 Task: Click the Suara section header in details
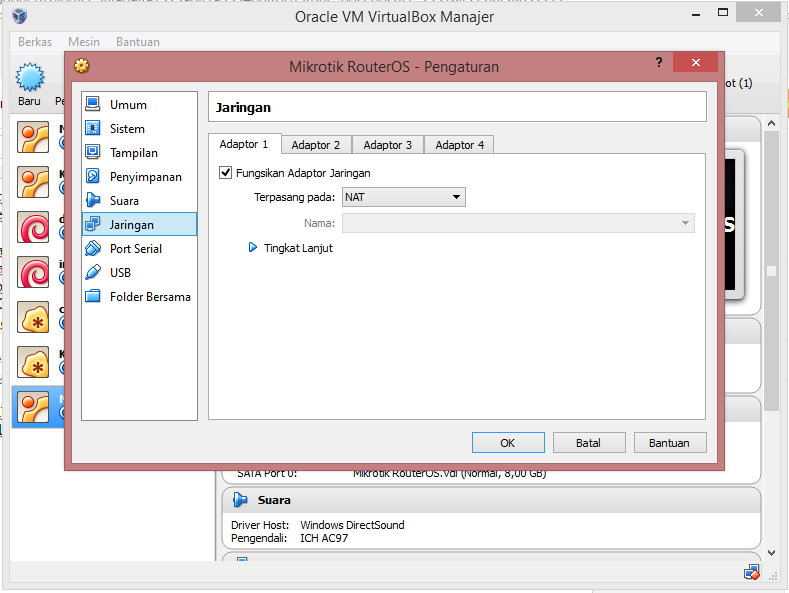pos(491,500)
